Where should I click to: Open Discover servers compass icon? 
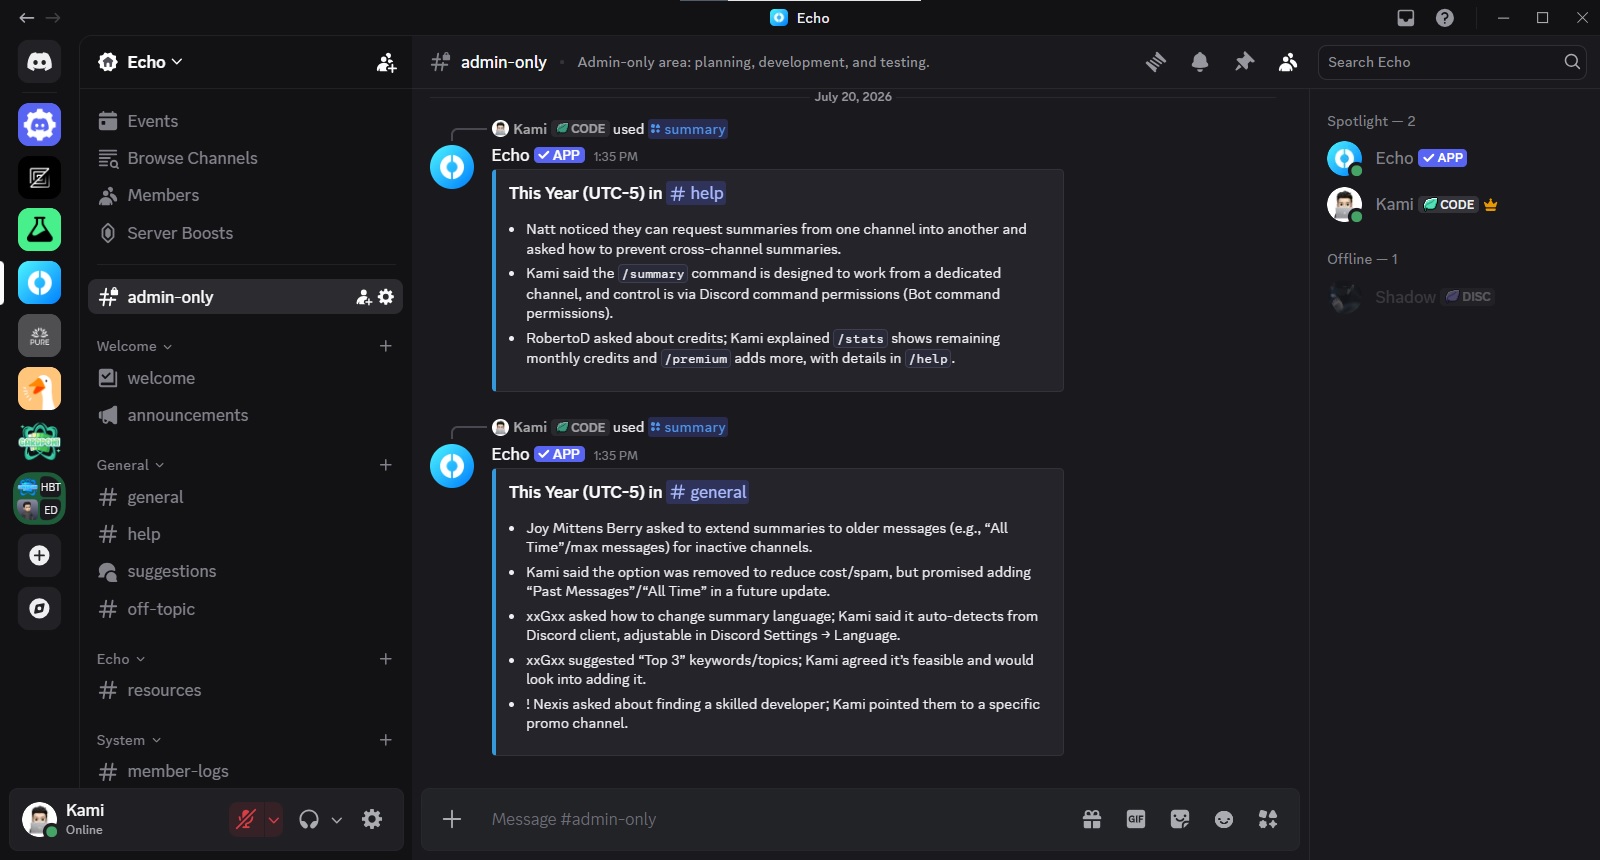pos(39,608)
